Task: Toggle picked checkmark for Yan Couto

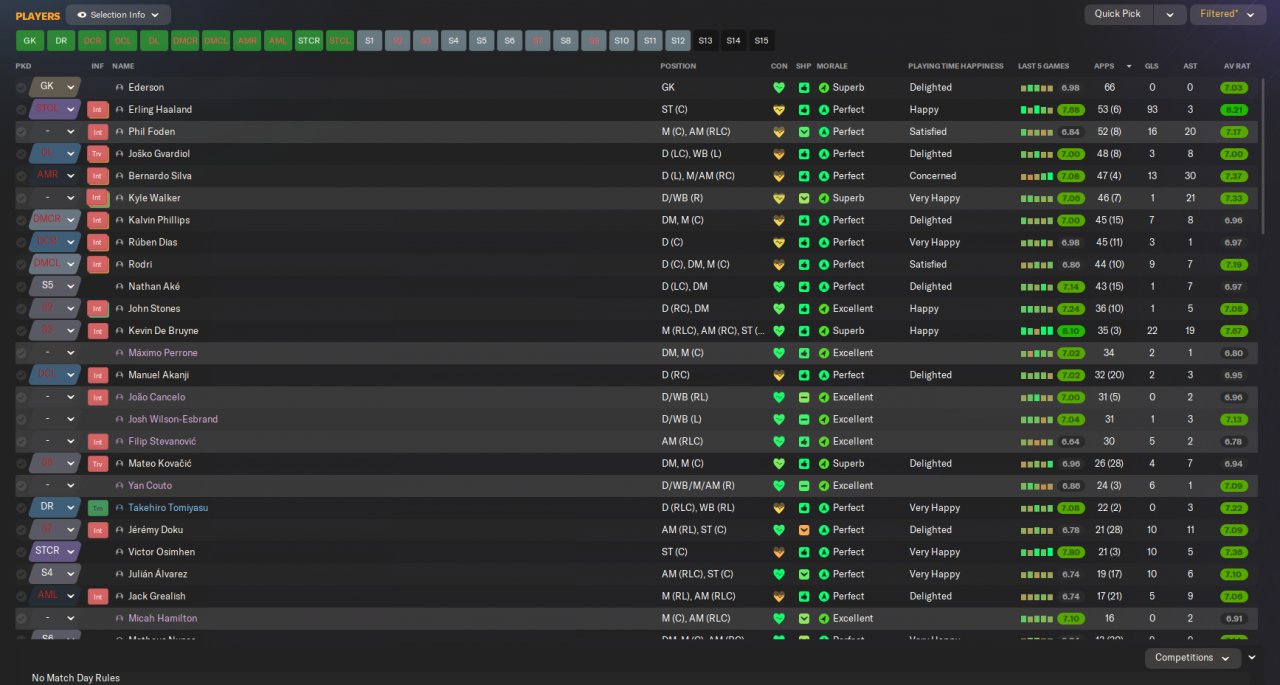Action: [x=21, y=486]
